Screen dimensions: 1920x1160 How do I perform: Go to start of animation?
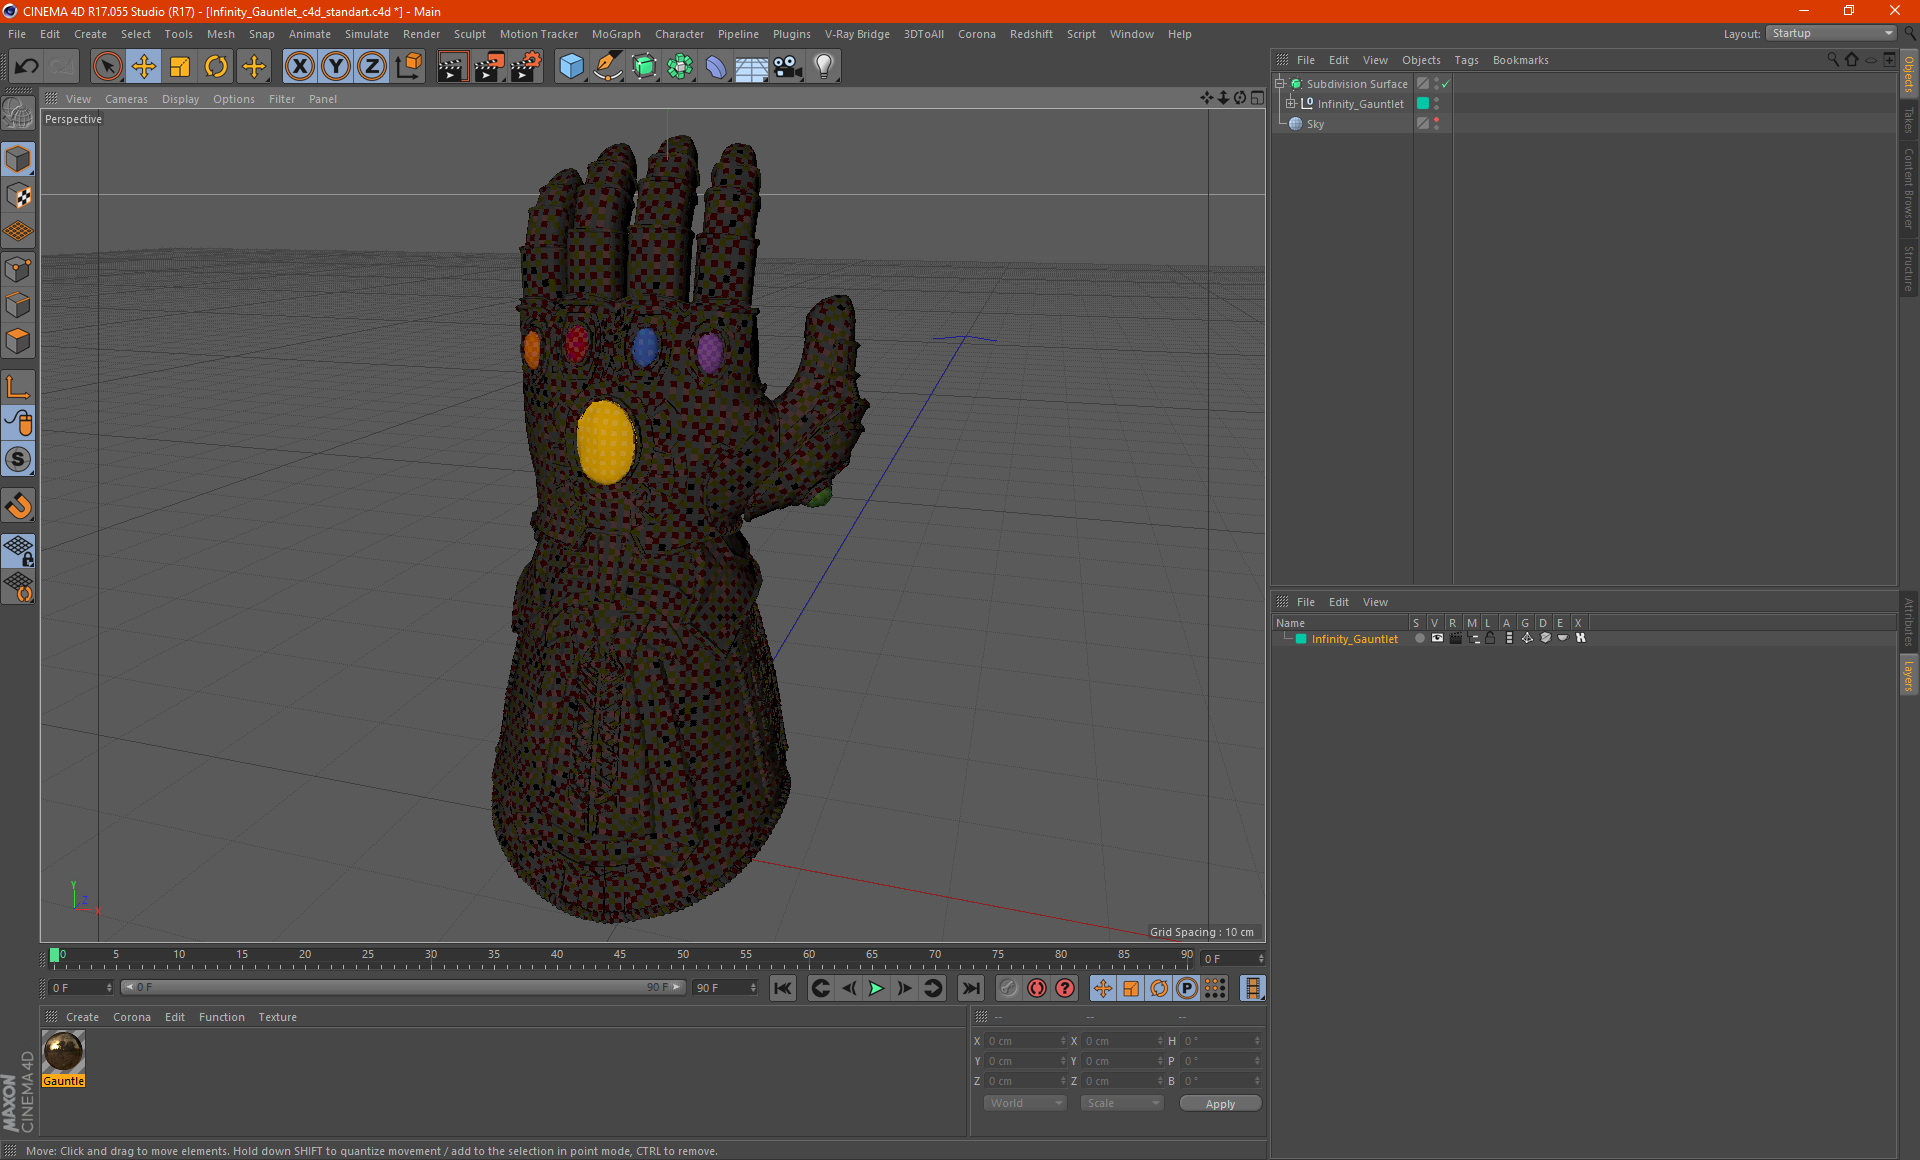pos(783,988)
